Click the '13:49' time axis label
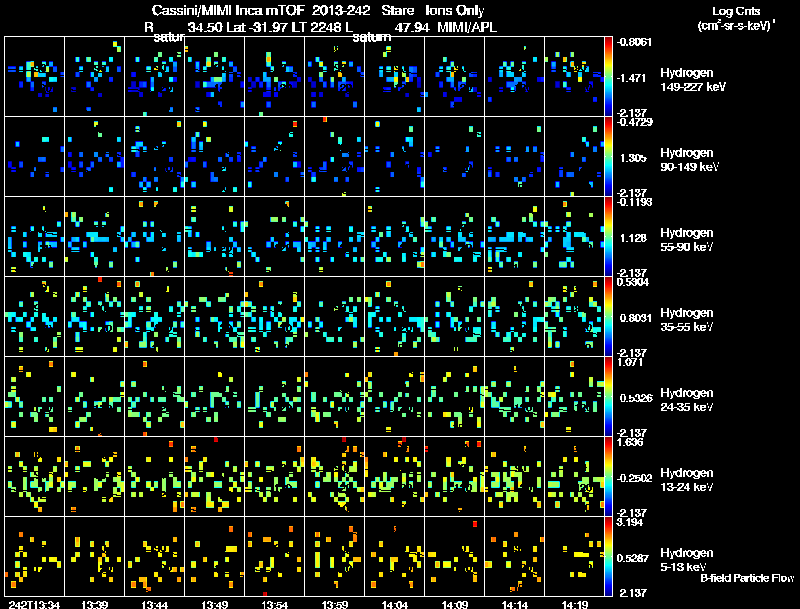 click(214, 605)
